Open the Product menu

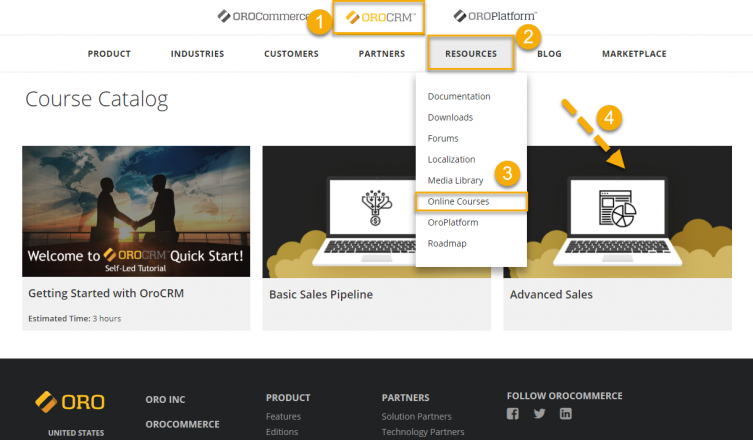coord(109,54)
